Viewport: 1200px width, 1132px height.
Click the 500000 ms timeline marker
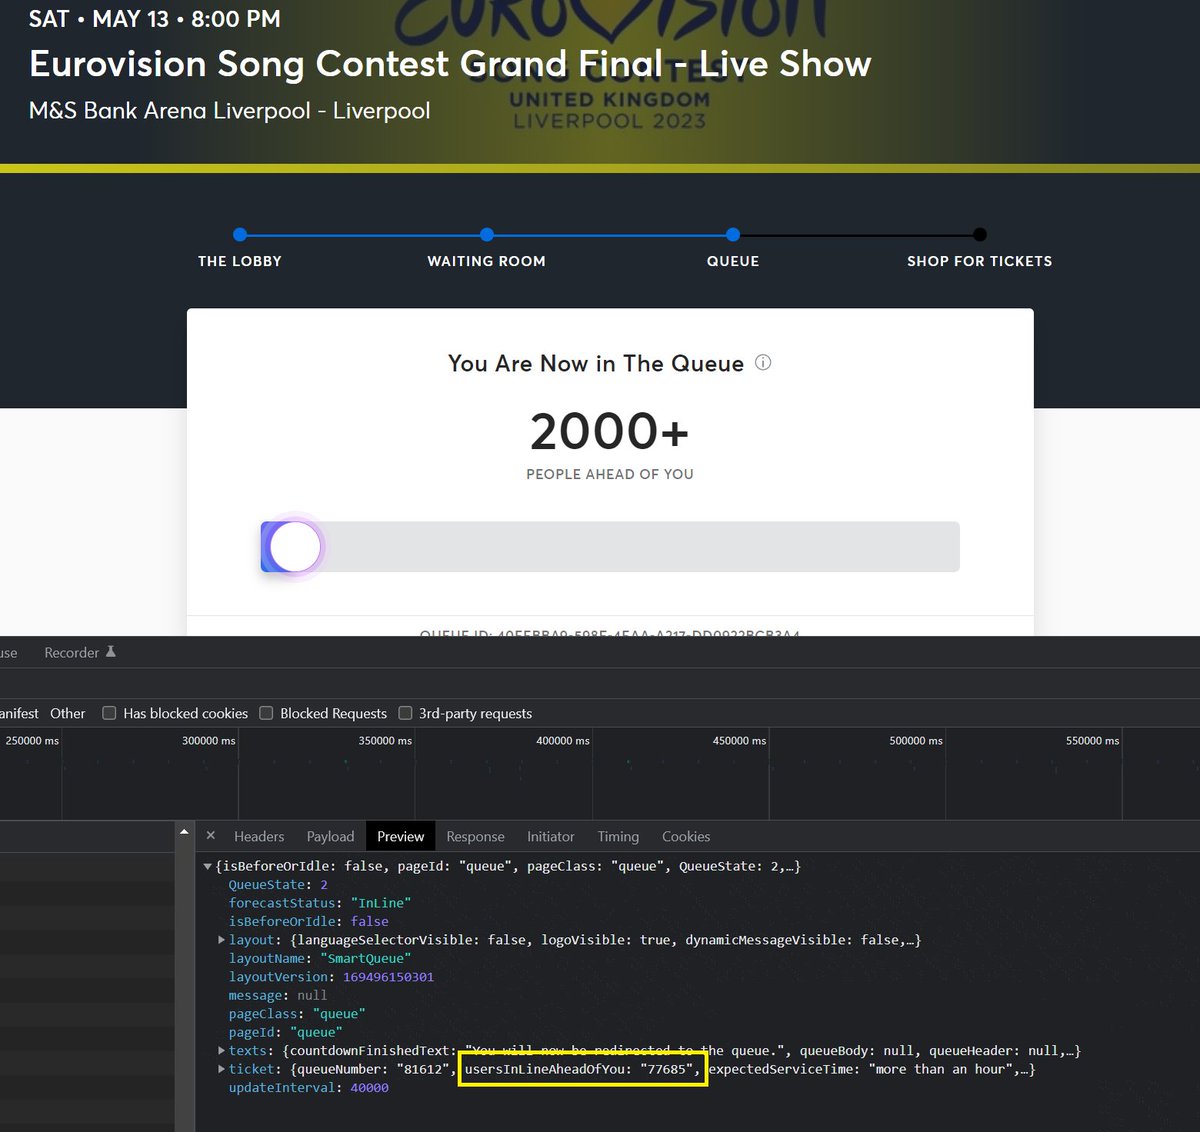pos(915,741)
